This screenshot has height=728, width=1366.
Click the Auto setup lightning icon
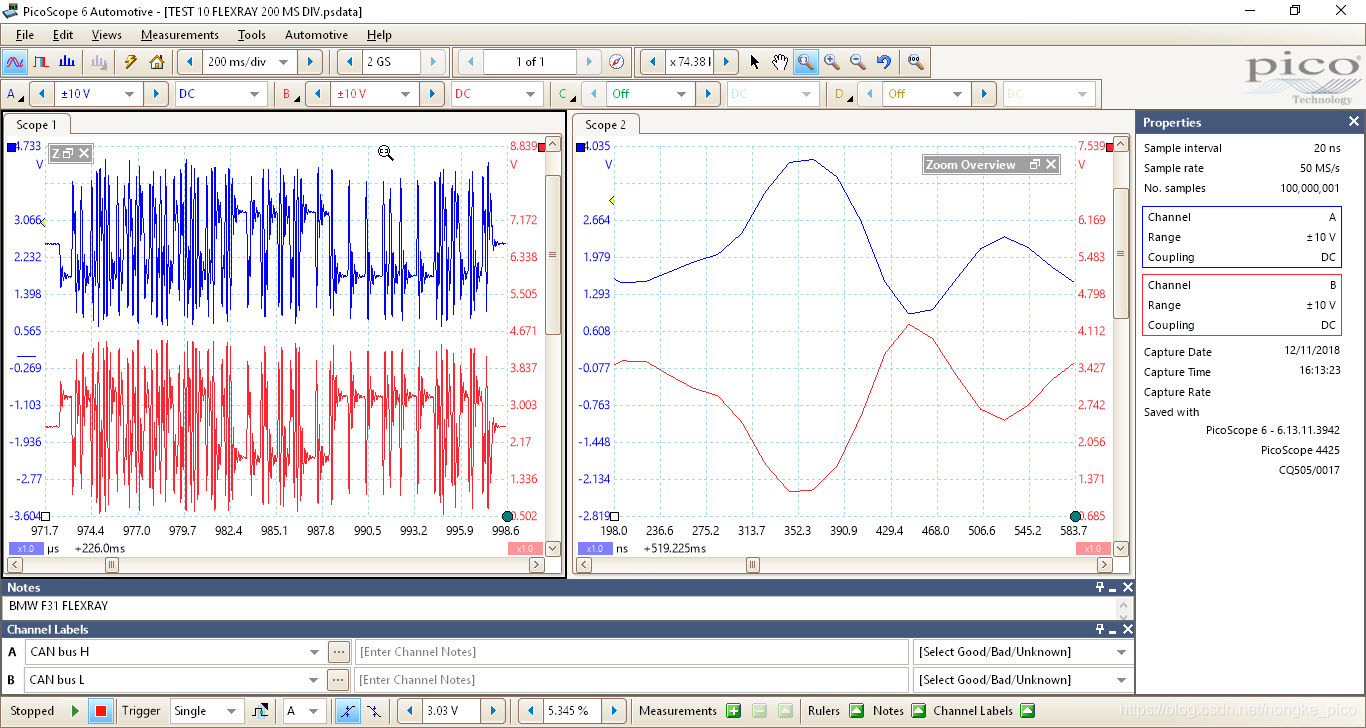pos(131,62)
